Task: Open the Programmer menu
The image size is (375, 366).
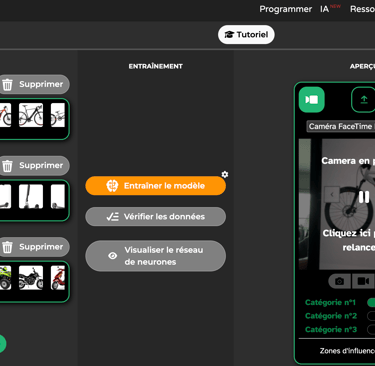Action: pyautogui.click(x=286, y=9)
